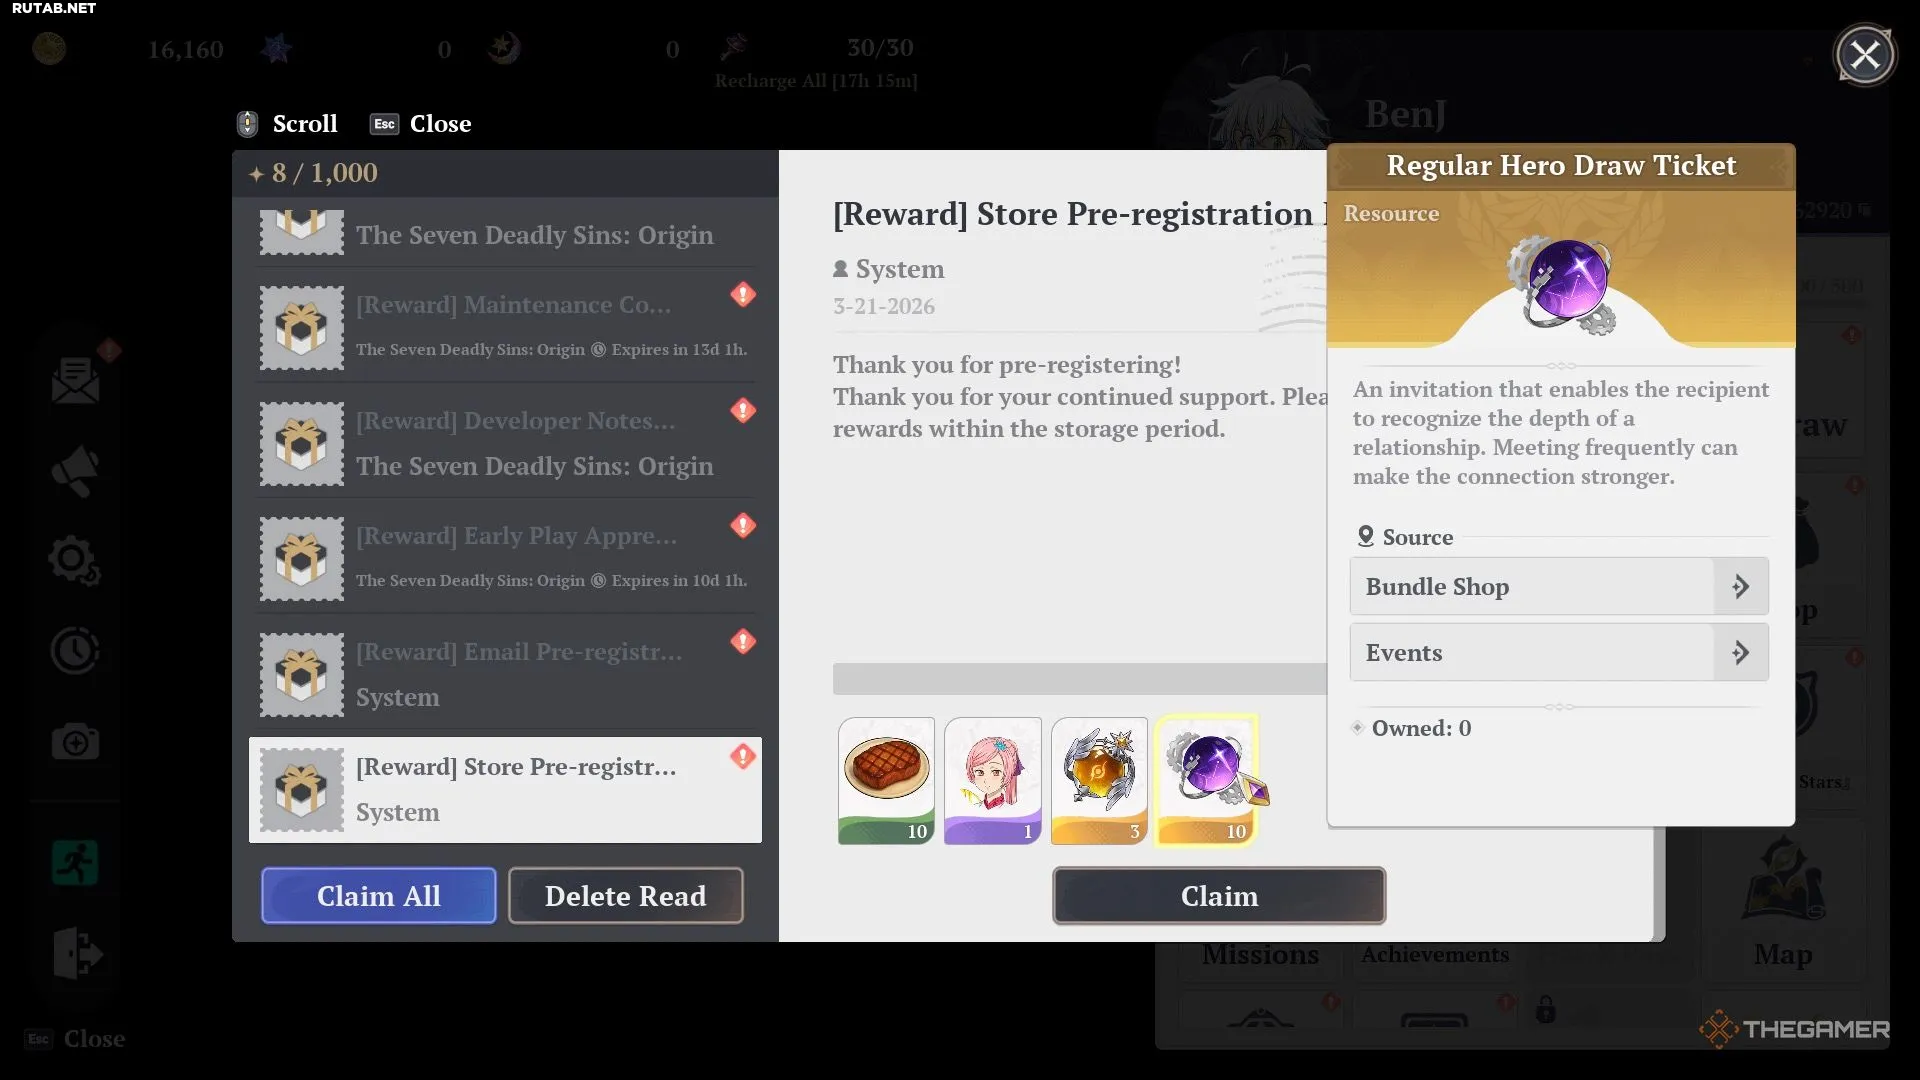Open the megaphone announcements icon

tap(76, 472)
